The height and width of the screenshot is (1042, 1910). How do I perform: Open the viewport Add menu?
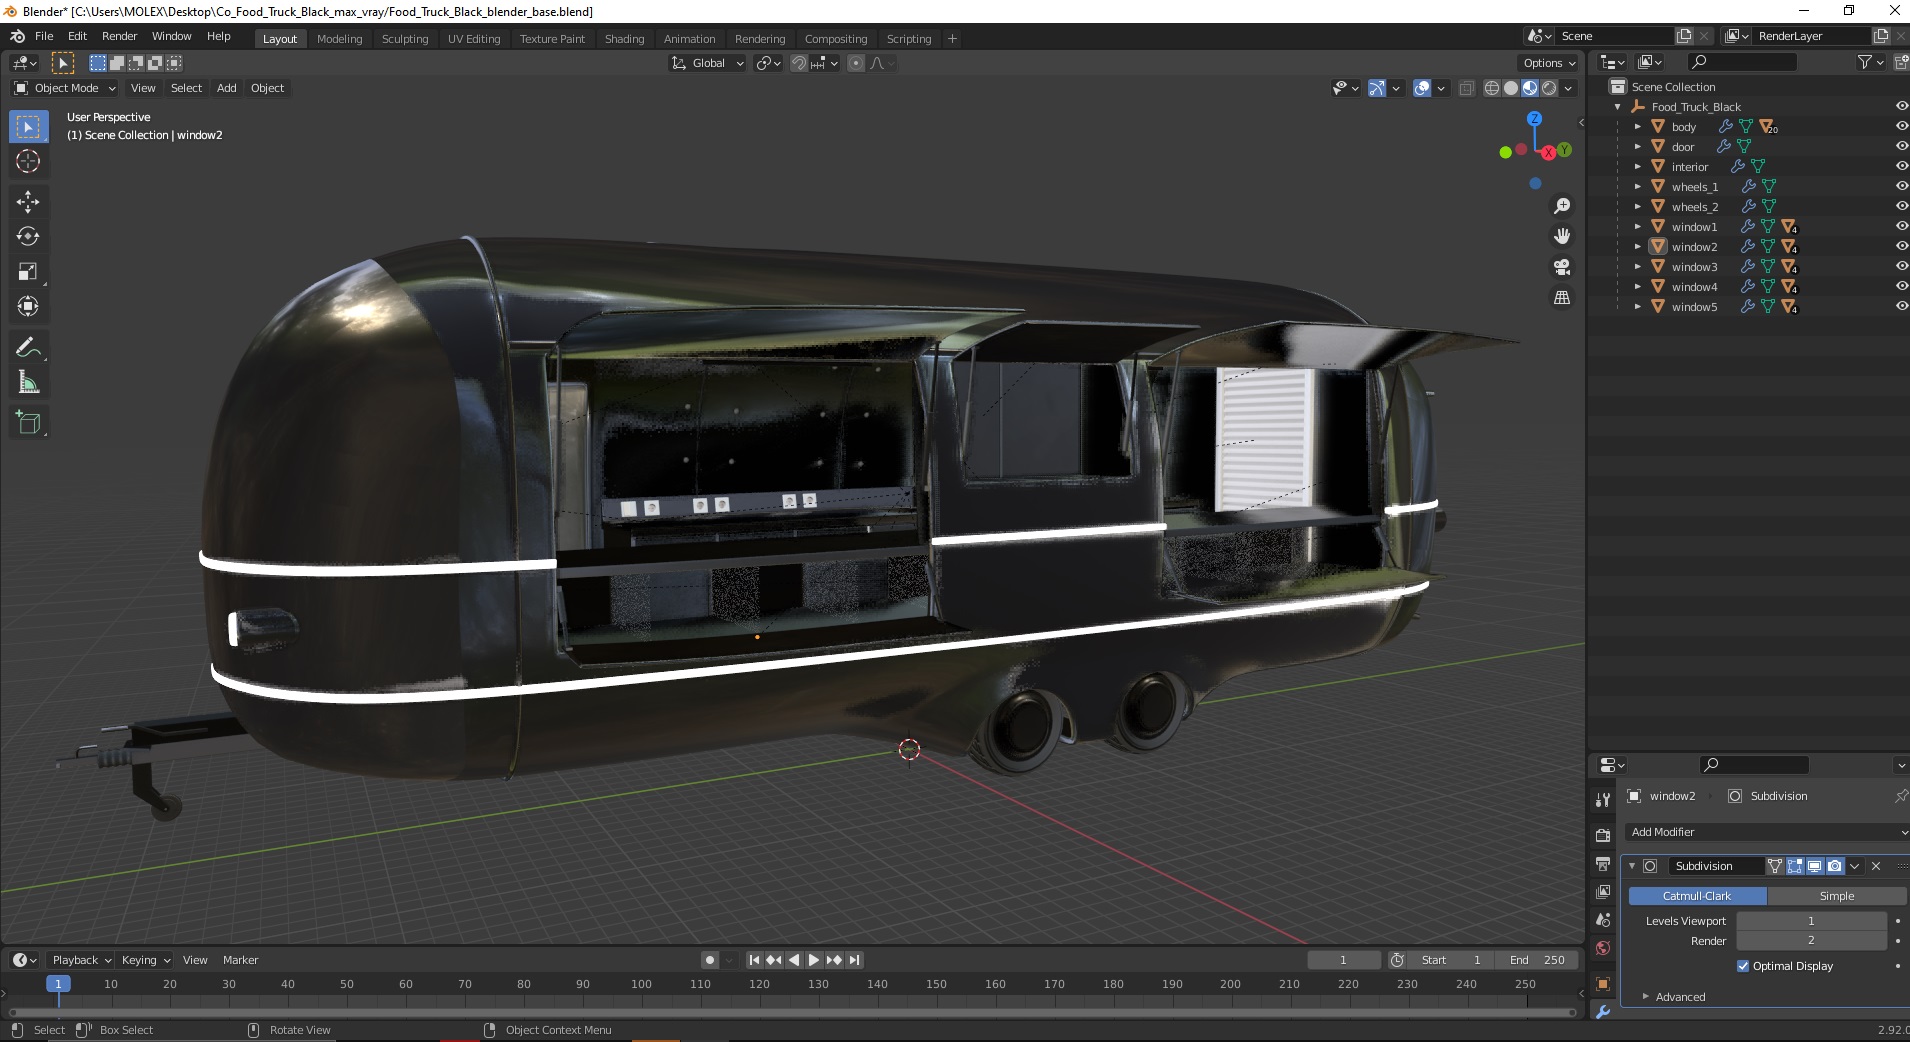[x=227, y=88]
